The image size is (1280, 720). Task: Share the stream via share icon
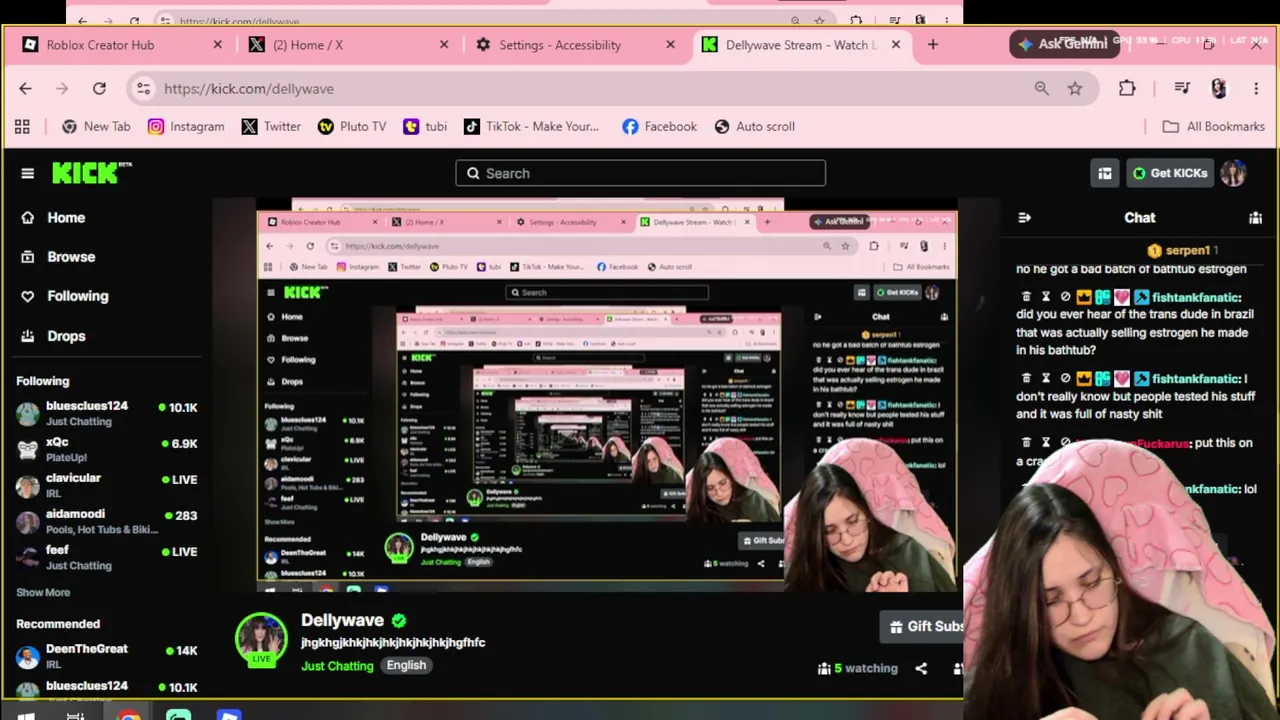click(921, 668)
